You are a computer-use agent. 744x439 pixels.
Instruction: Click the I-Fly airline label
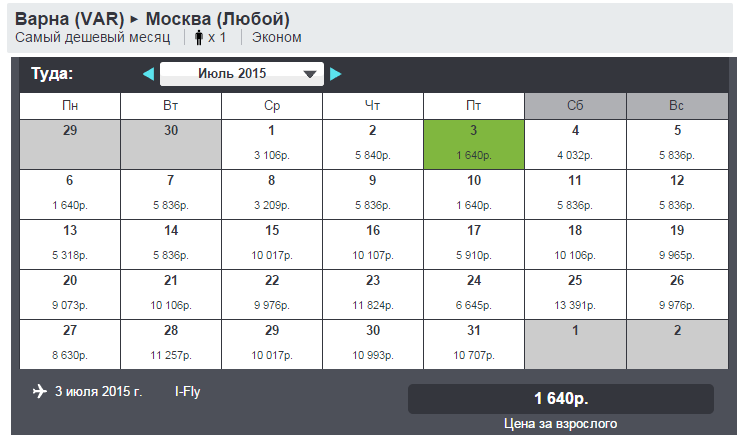187,392
